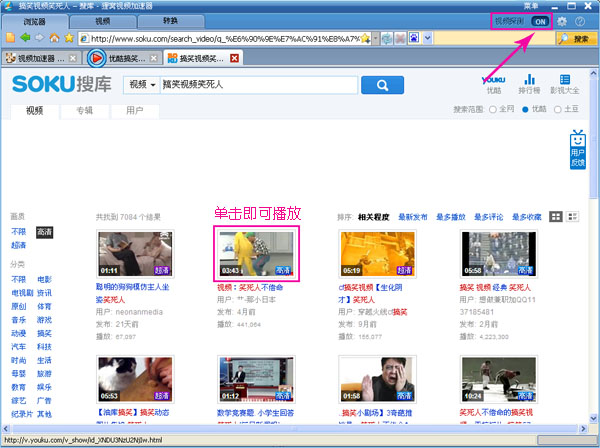Open the 视频 search type dropdown
The width and height of the screenshot is (600, 448).
142,85
